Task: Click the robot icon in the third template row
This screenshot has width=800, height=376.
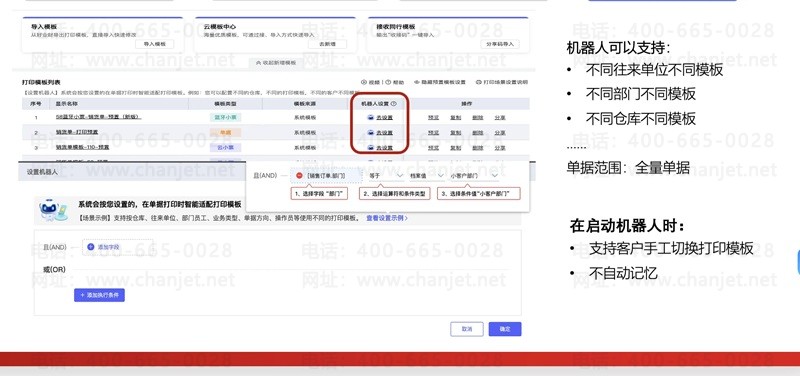Action: pos(370,148)
